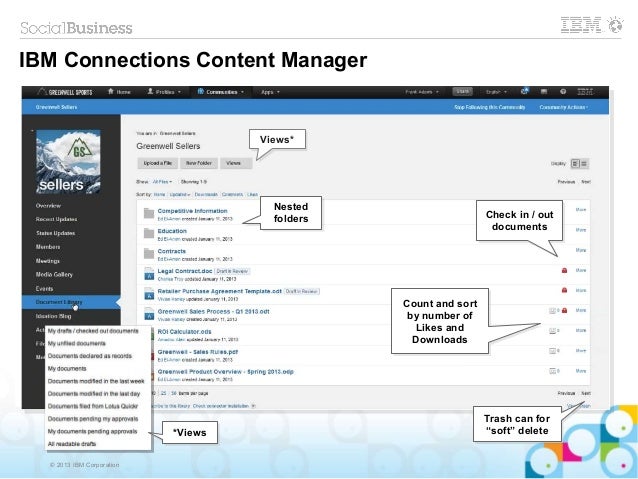
Task: Open the English language dropdown
Action: 496,92
